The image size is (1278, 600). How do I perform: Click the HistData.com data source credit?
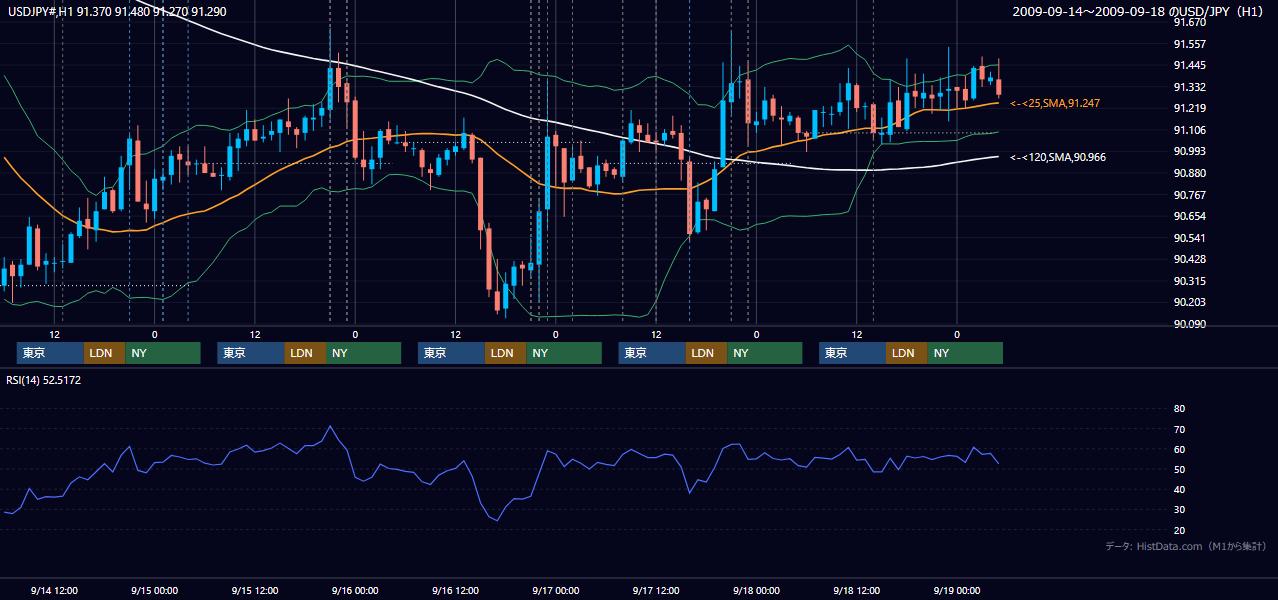(1185, 546)
